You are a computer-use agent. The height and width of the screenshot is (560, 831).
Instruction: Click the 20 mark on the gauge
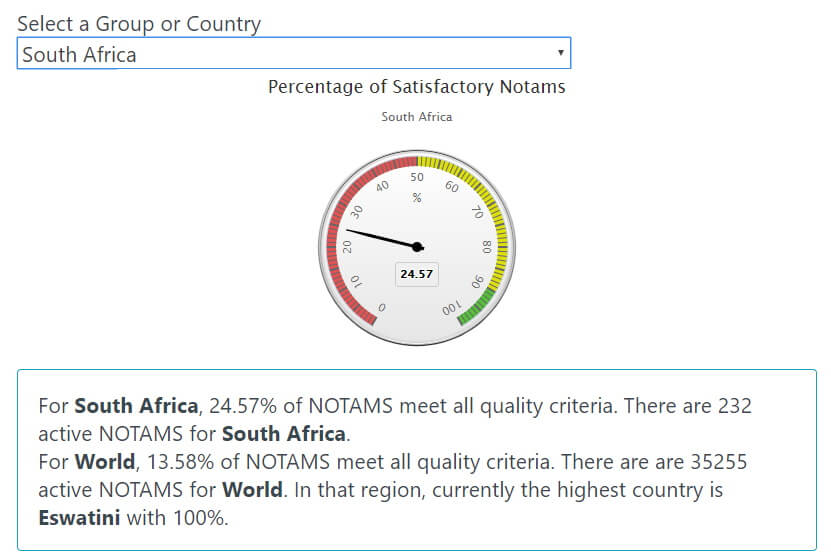tap(347, 247)
